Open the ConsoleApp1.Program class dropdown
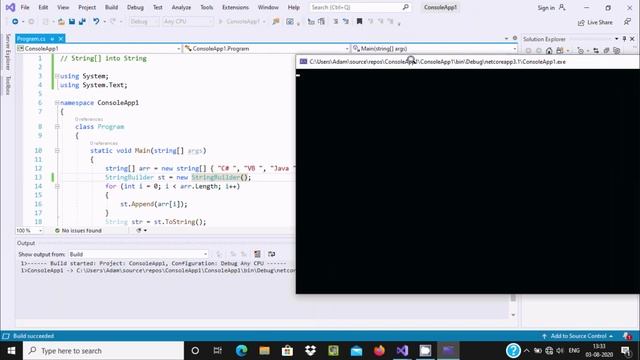The width and height of the screenshot is (640, 360). coord(267,49)
